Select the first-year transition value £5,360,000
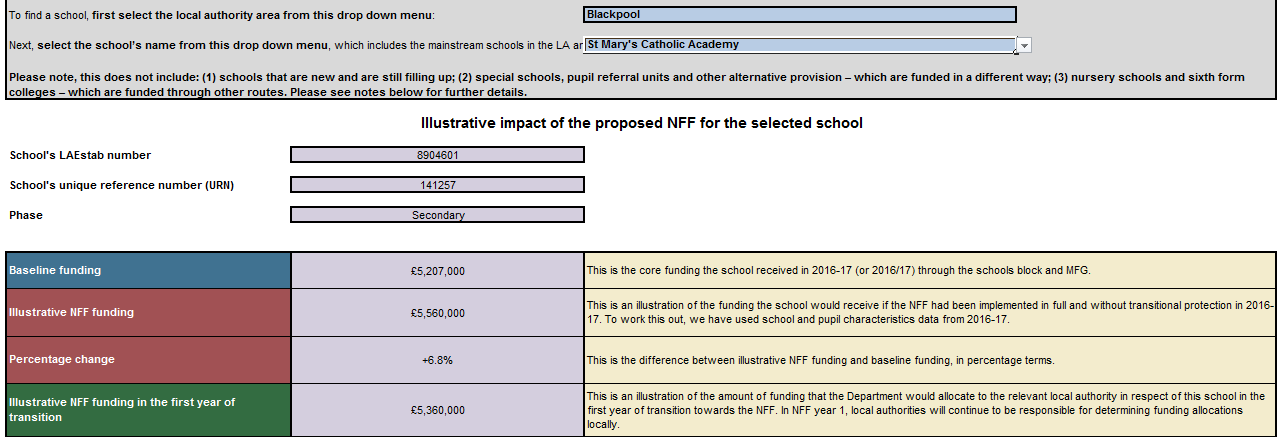This screenshot has height=437, width=1282. tap(437, 410)
